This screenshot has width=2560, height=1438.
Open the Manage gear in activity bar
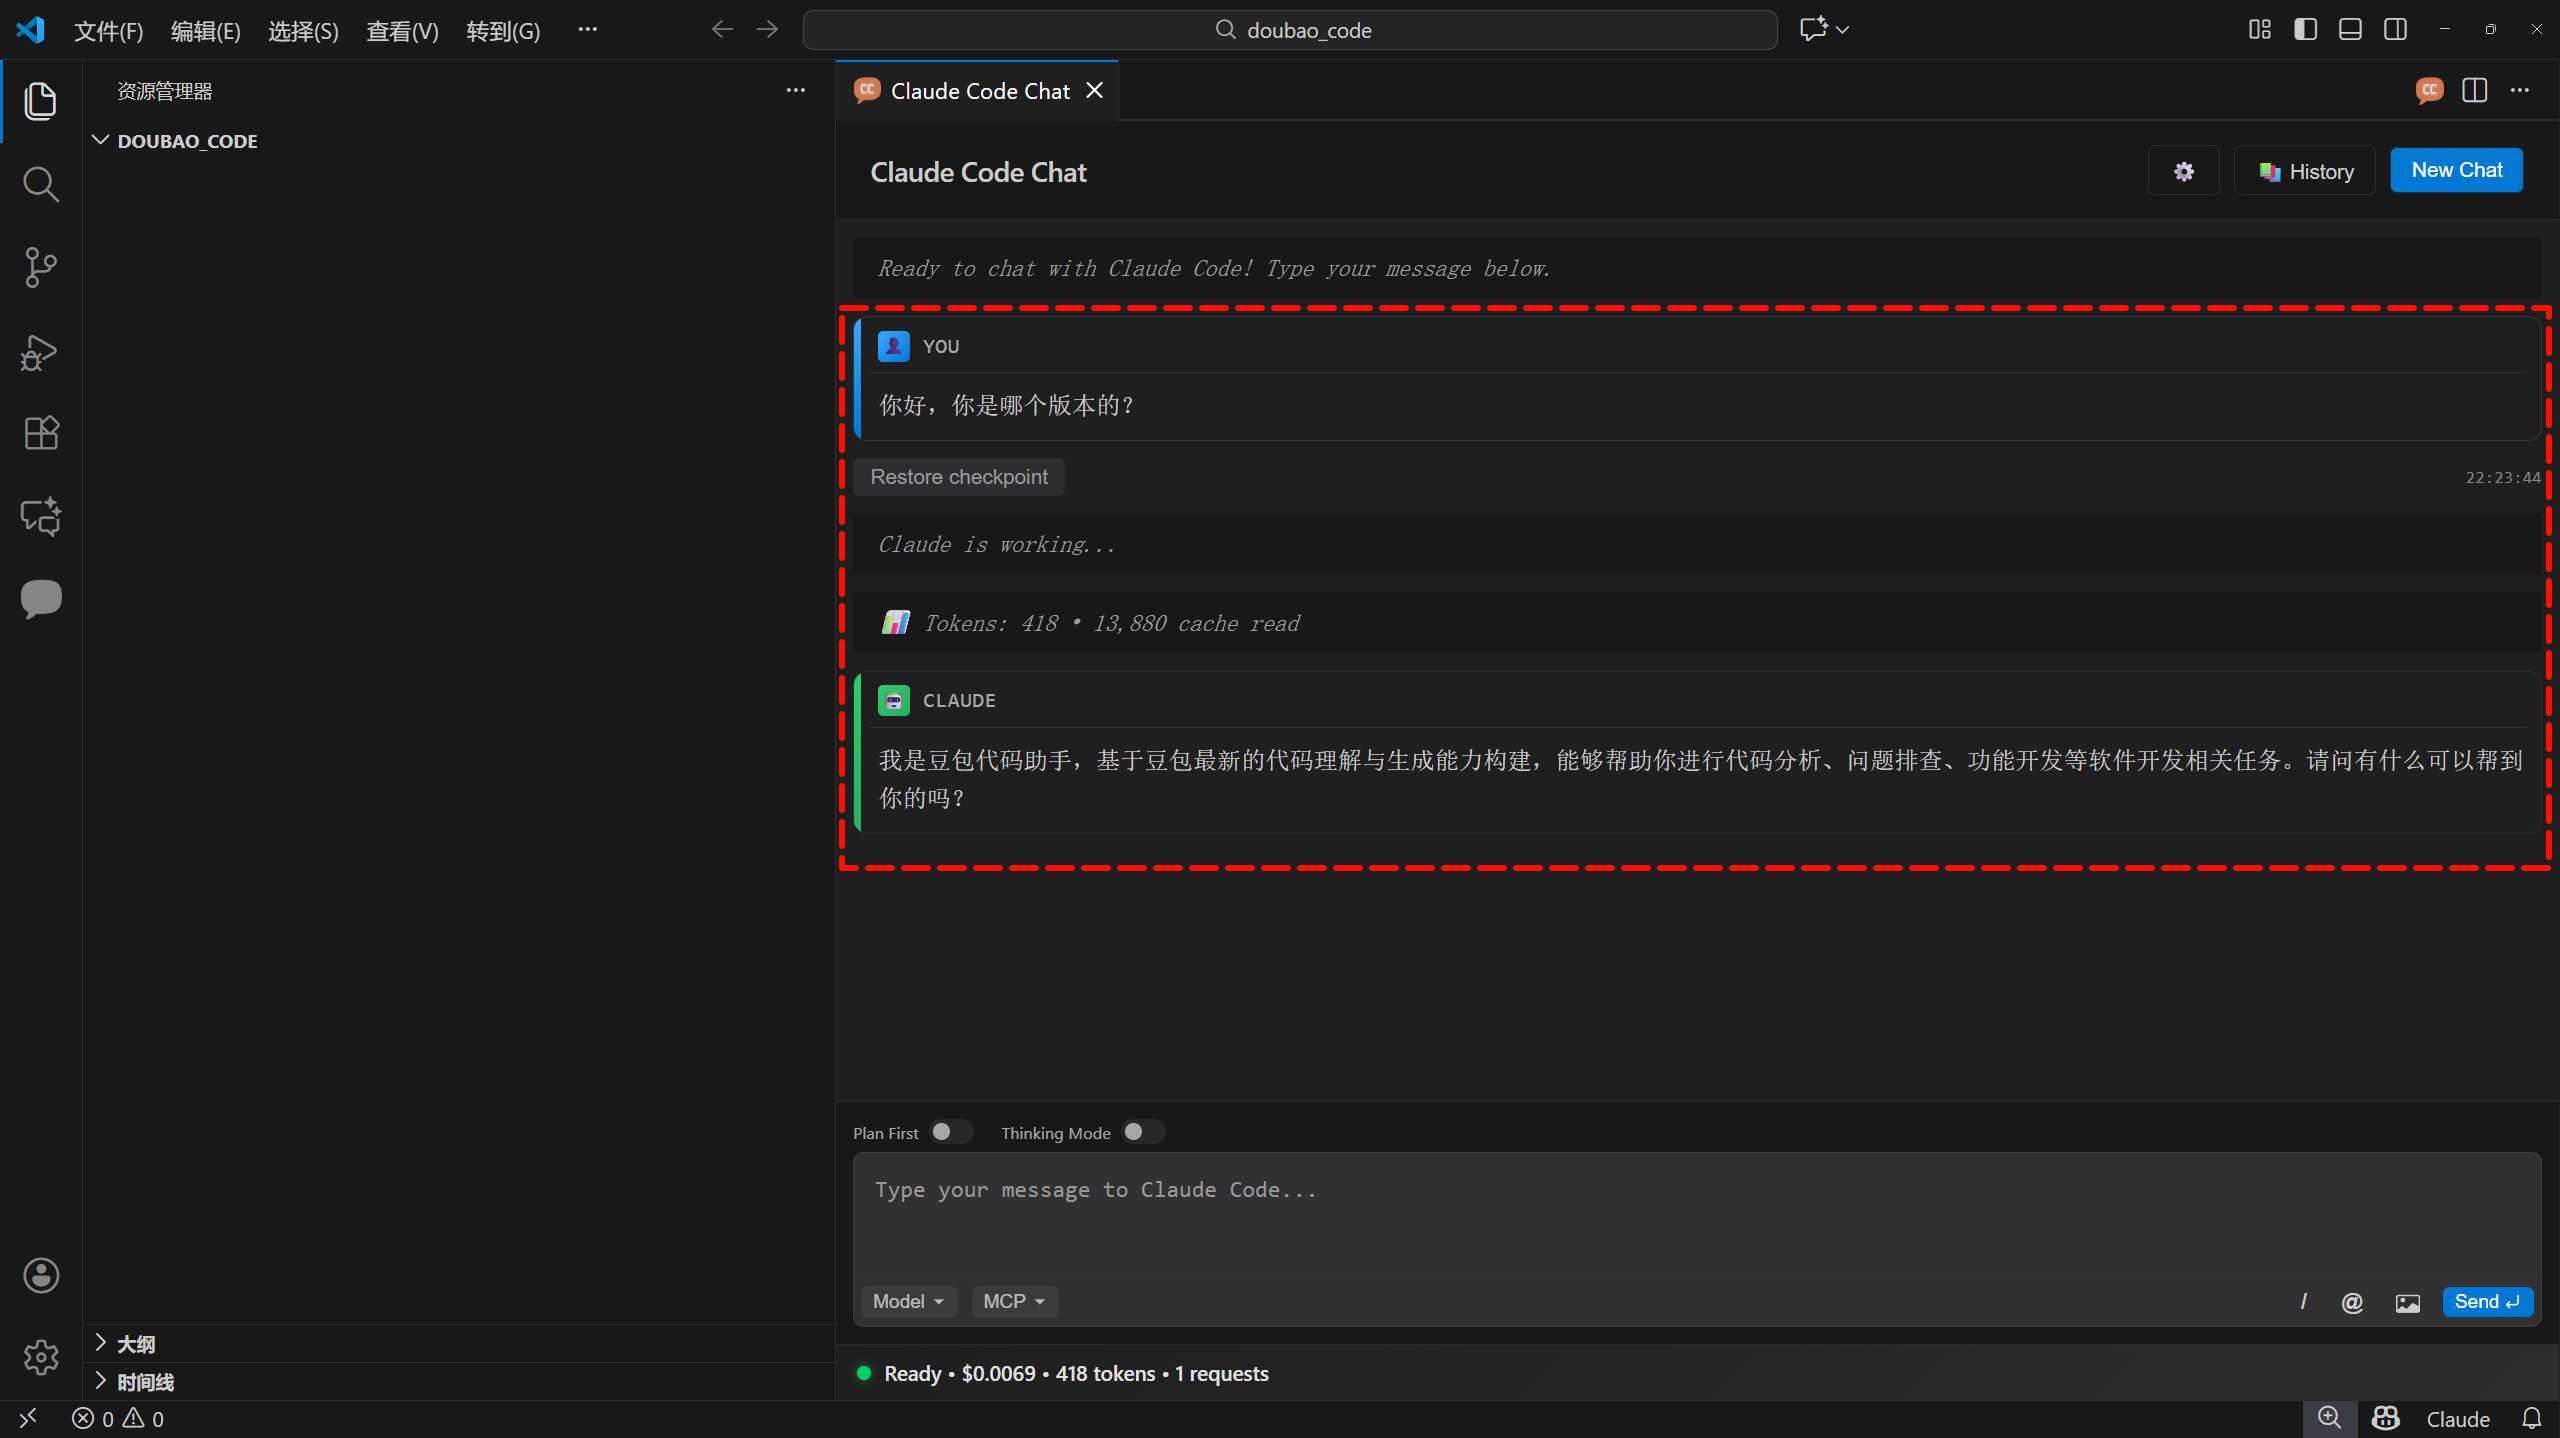click(40, 1357)
